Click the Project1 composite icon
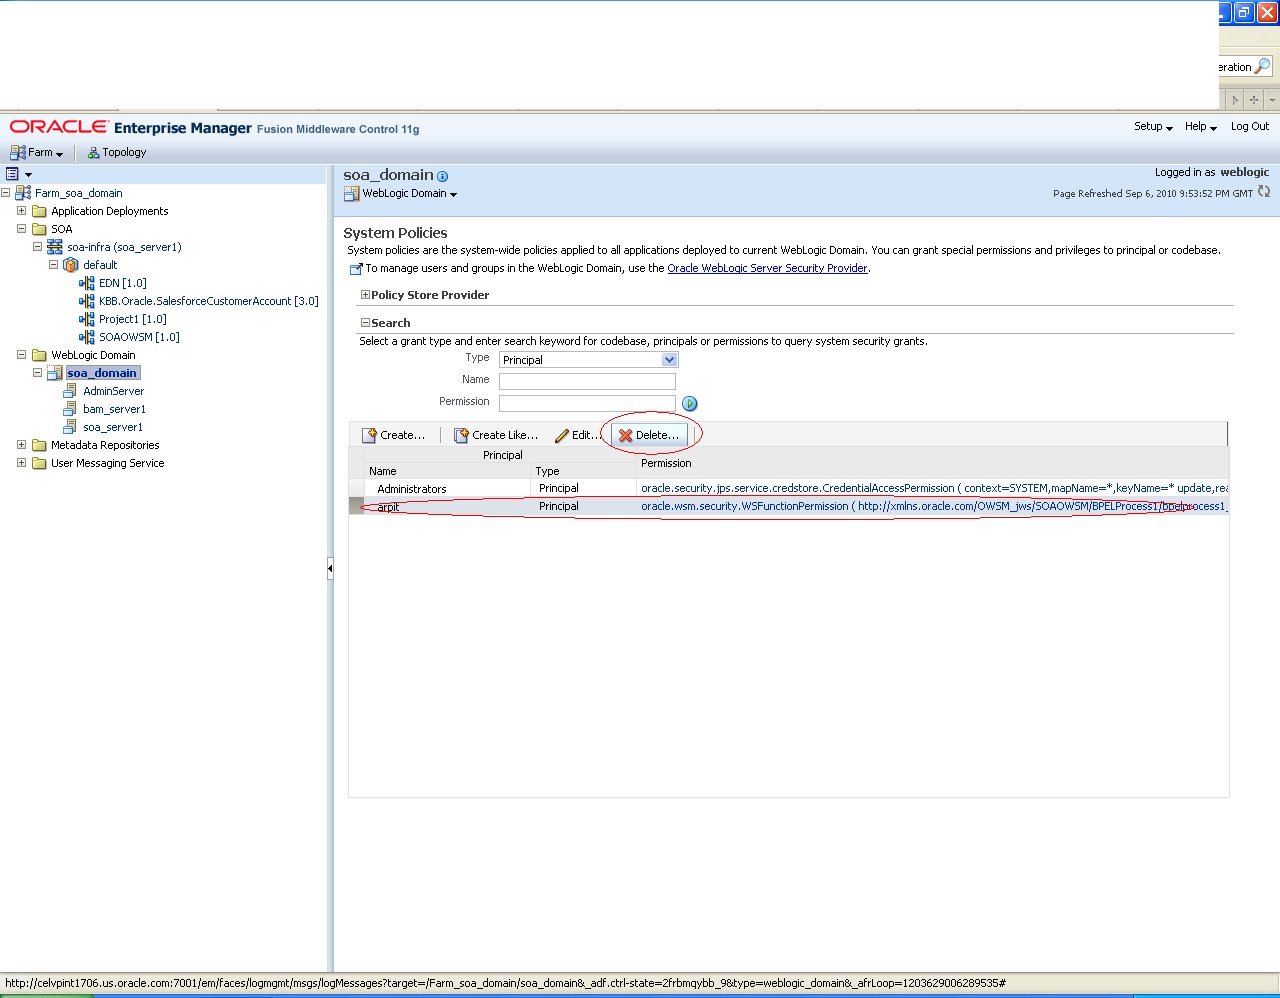Viewport: 1280px width, 998px height. (x=87, y=319)
